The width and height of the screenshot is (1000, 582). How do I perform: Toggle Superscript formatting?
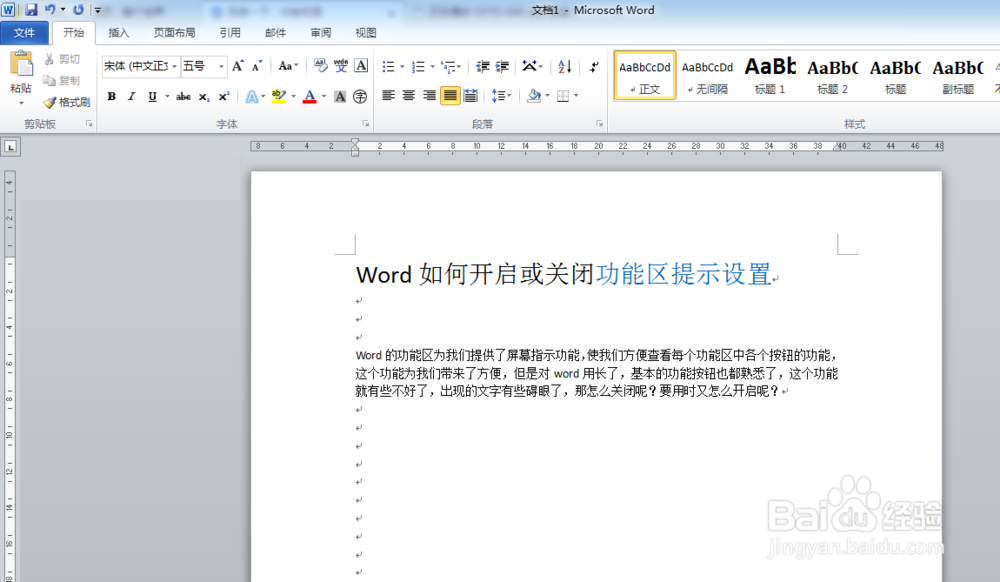[224, 96]
